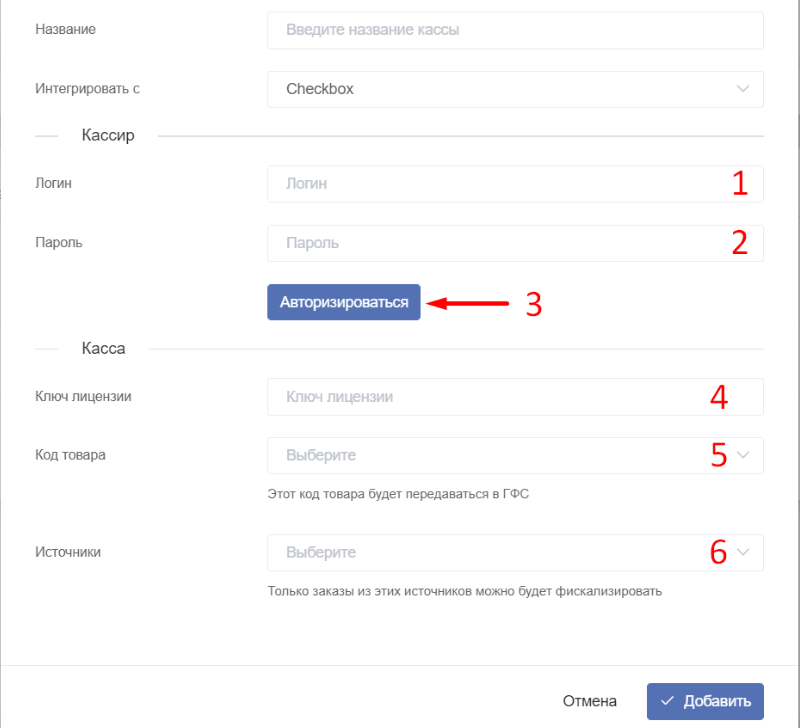Click the chevron arrow in Код товара selector
This screenshot has width=800, height=728.
click(743, 455)
